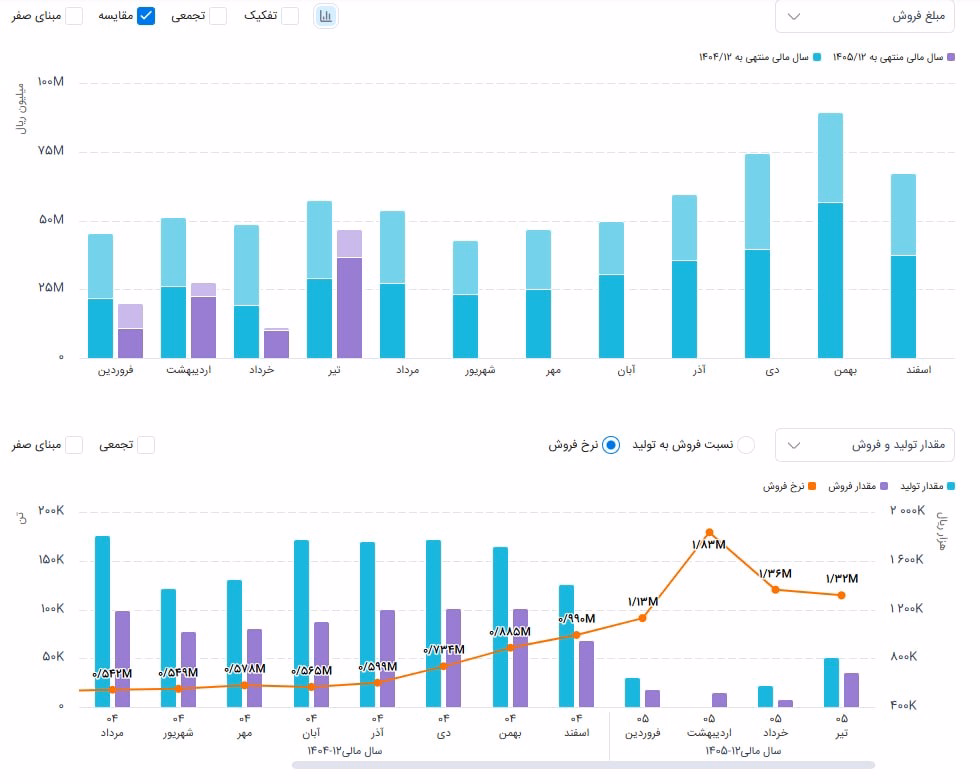The width and height of the screenshot is (980, 784).
Task: Click the خرداد axis label in top chart
Action: [261, 370]
